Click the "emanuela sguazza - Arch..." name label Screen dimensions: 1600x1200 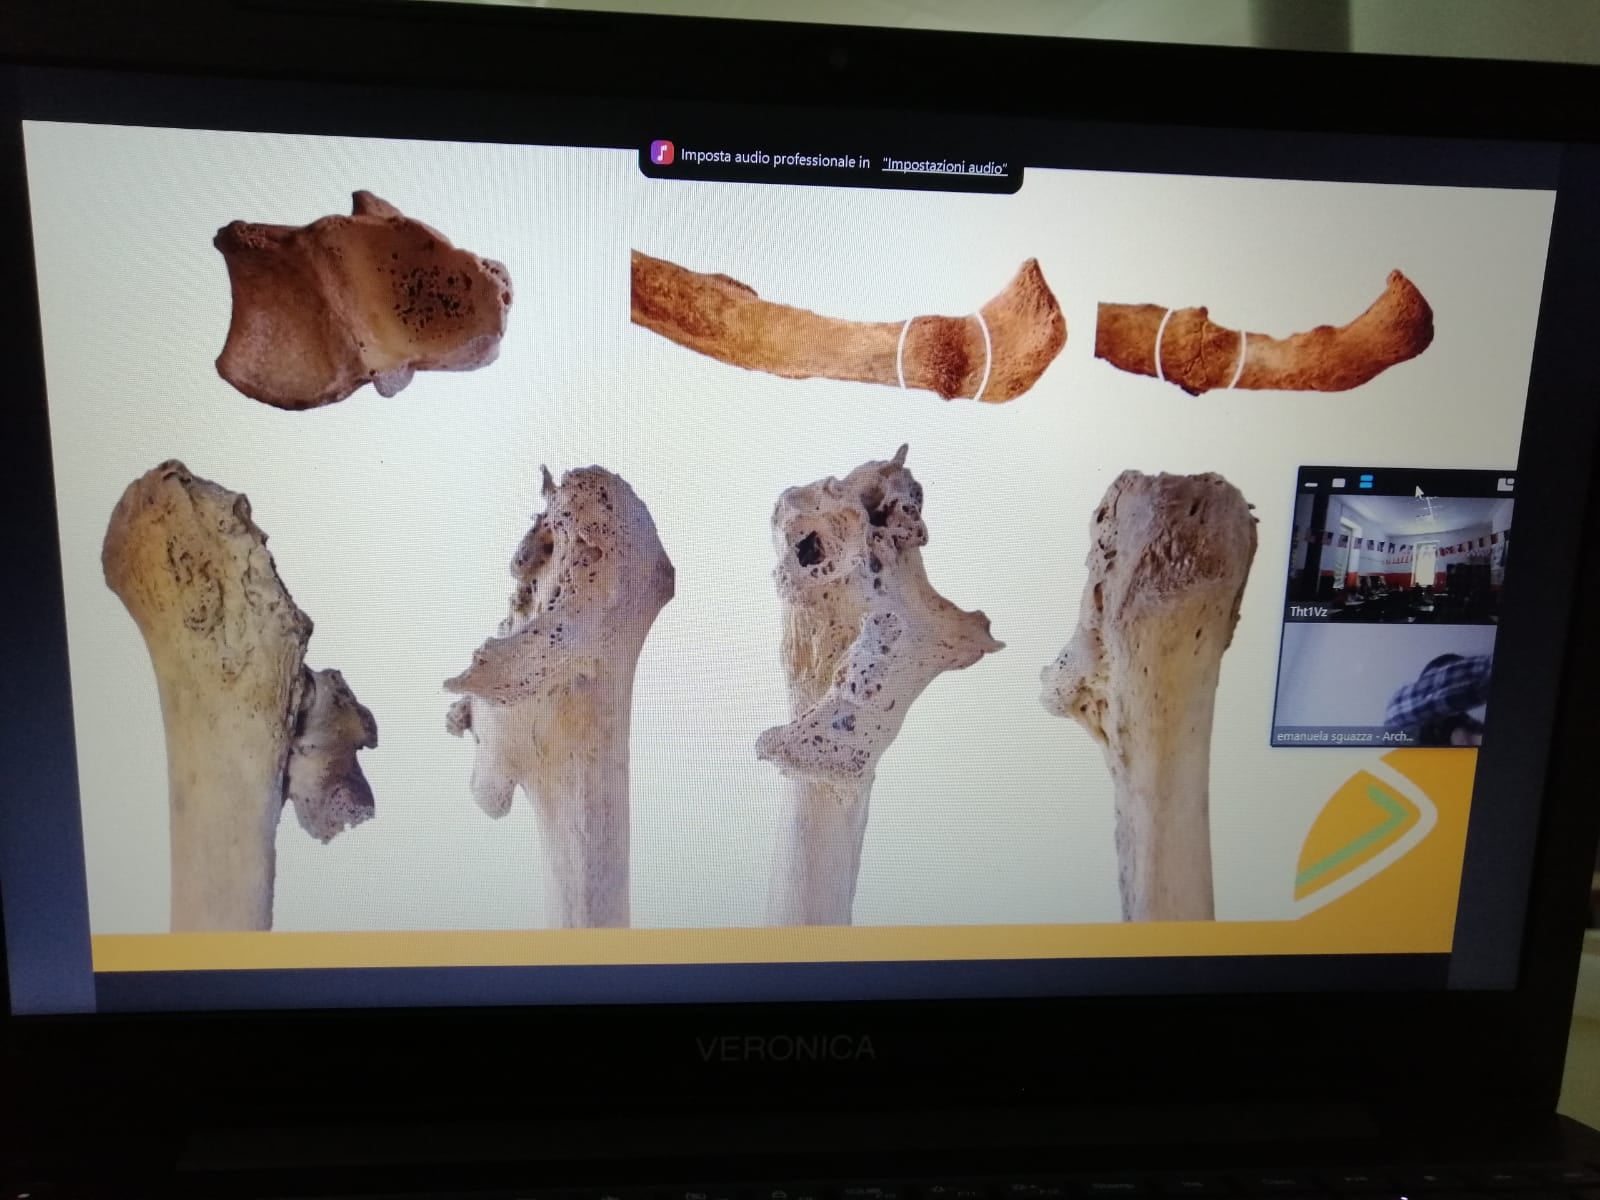pos(1344,736)
